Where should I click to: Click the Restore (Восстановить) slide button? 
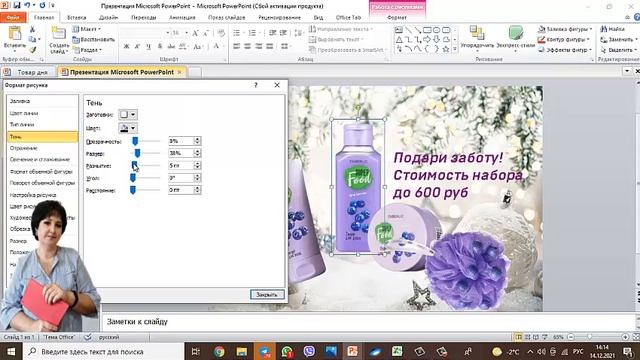(x=93, y=40)
